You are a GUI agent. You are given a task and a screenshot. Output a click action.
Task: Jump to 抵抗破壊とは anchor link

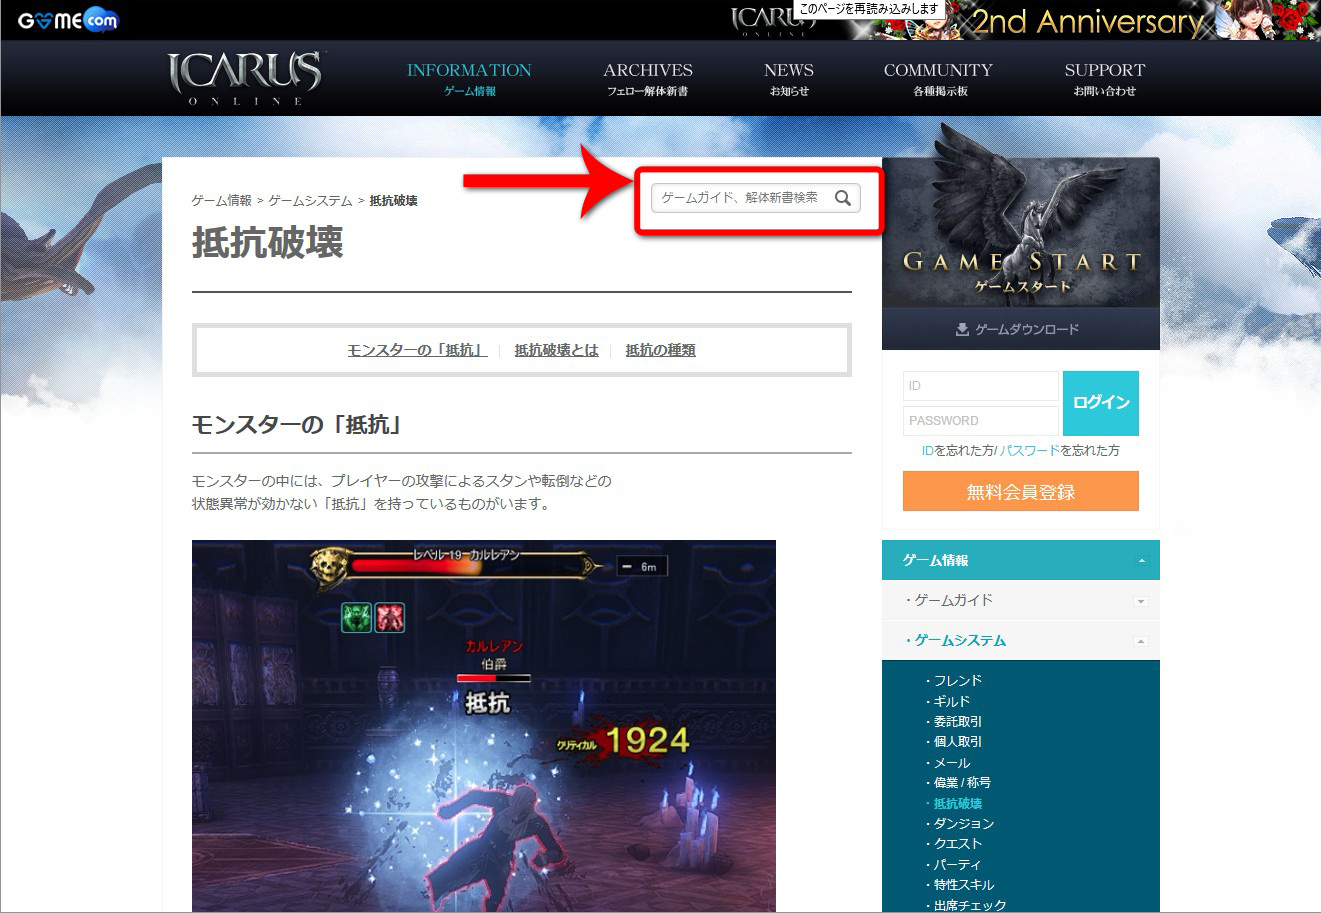click(556, 350)
